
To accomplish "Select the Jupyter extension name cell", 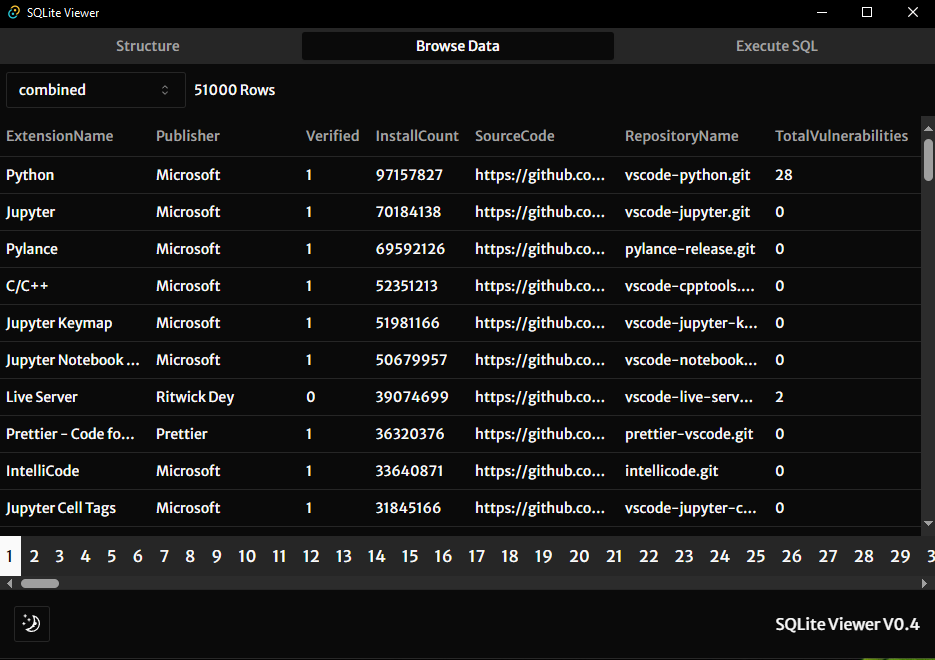I will (x=30, y=212).
